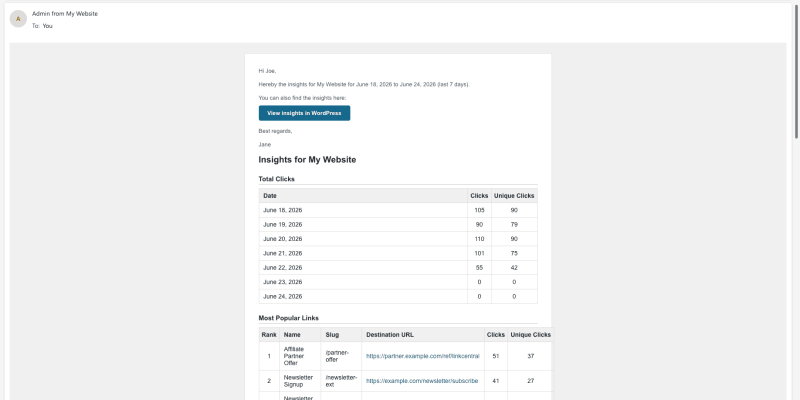The image size is (800, 400).
Task: Click the Best regards closing line
Action: (276, 131)
